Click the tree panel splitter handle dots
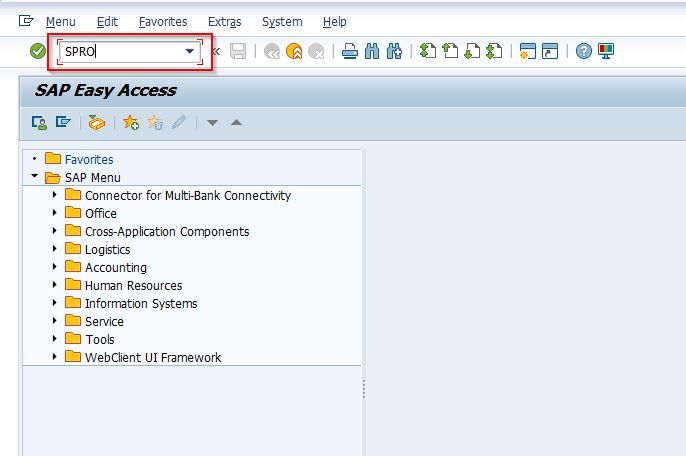The height and width of the screenshot is (456, 686). [x=364, y=389]
